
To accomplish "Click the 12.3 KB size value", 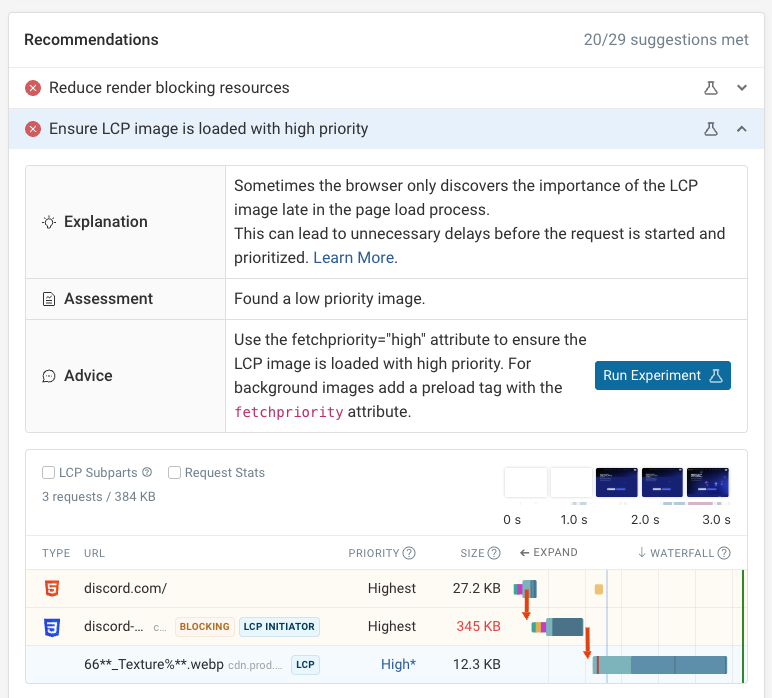I will [x=477, y=665].
